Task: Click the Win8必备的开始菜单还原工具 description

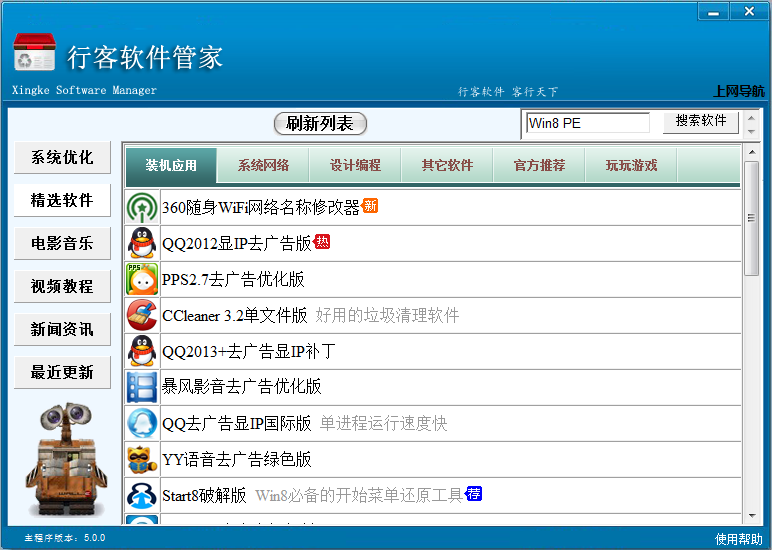Action: coord(359,495)
